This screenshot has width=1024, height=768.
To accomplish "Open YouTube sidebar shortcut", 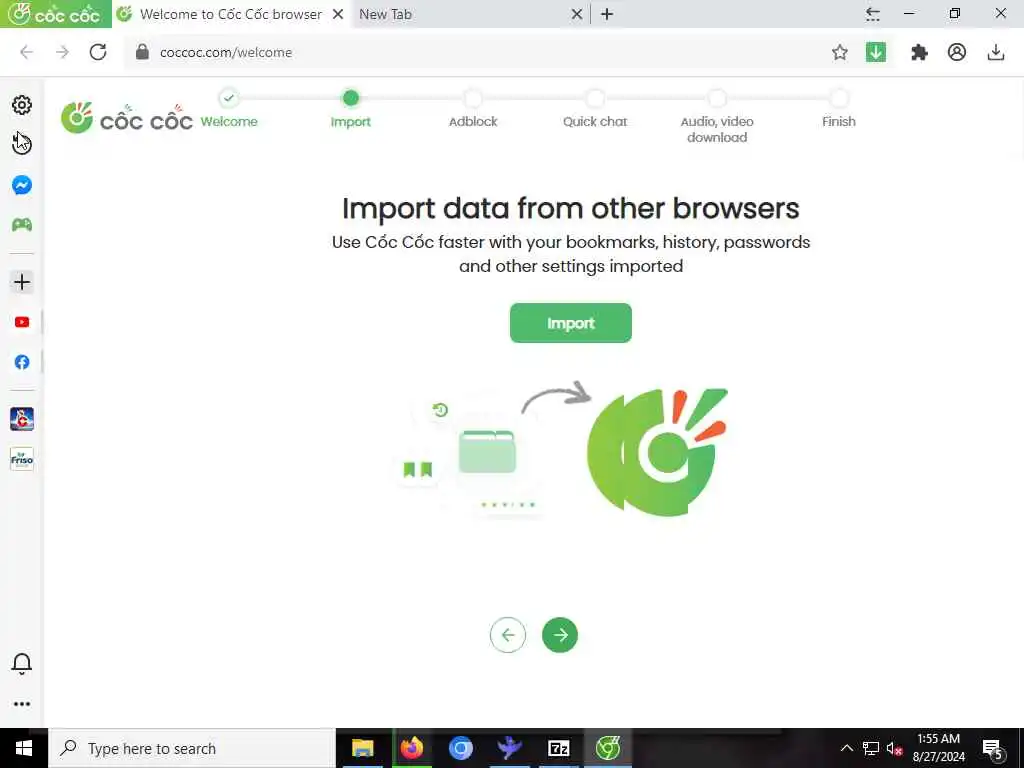I will [22, 322].
